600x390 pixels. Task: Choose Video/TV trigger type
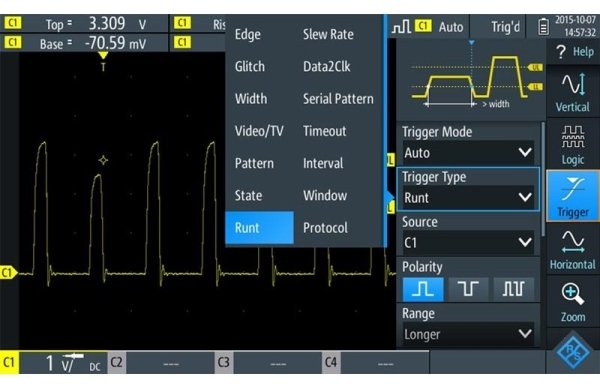coord(259,131)
